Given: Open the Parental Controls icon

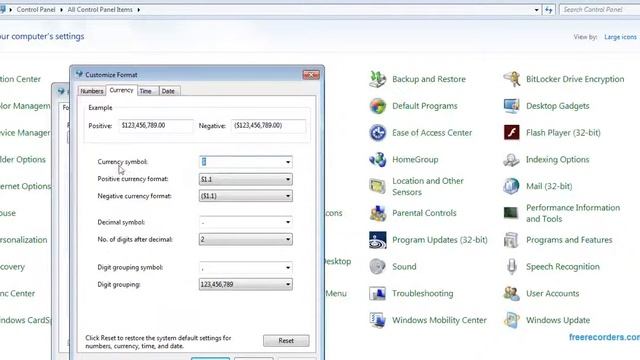Looking at the screenshot, I should (x=378, y=213).
